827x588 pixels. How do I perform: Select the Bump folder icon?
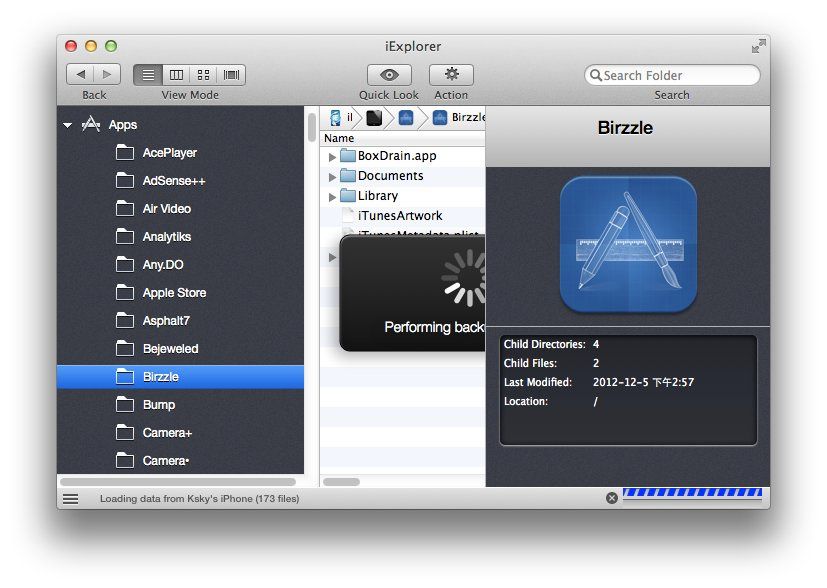click(x=125, y=404)
